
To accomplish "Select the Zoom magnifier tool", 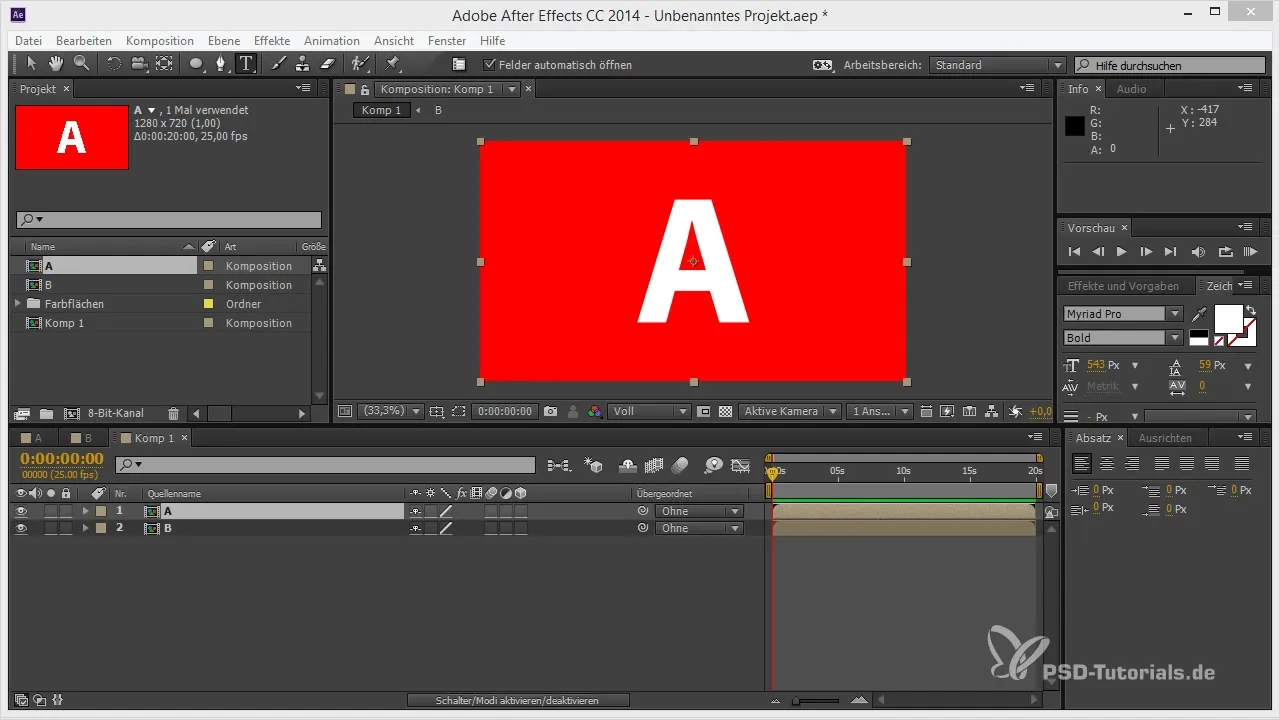I will pos(81,64).
